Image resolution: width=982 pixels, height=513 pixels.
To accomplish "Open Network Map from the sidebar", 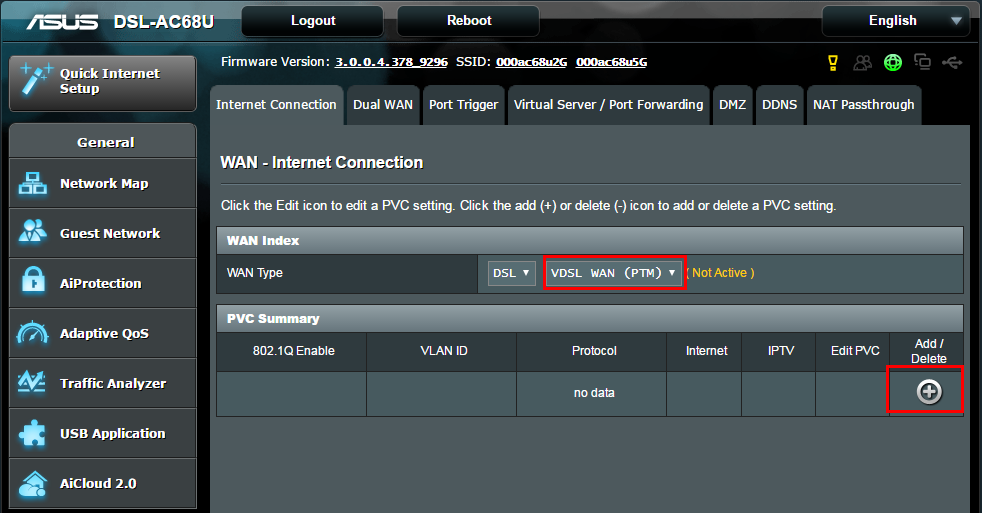I will (103, 184).
